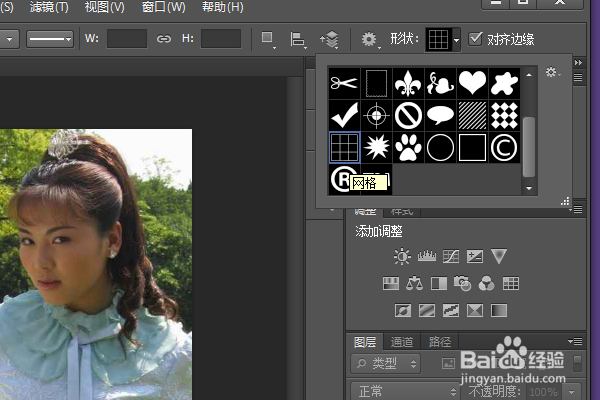This screenshot has width=600, height=400.
Task: Add Invert adjustment
Action: pos(403,310)
